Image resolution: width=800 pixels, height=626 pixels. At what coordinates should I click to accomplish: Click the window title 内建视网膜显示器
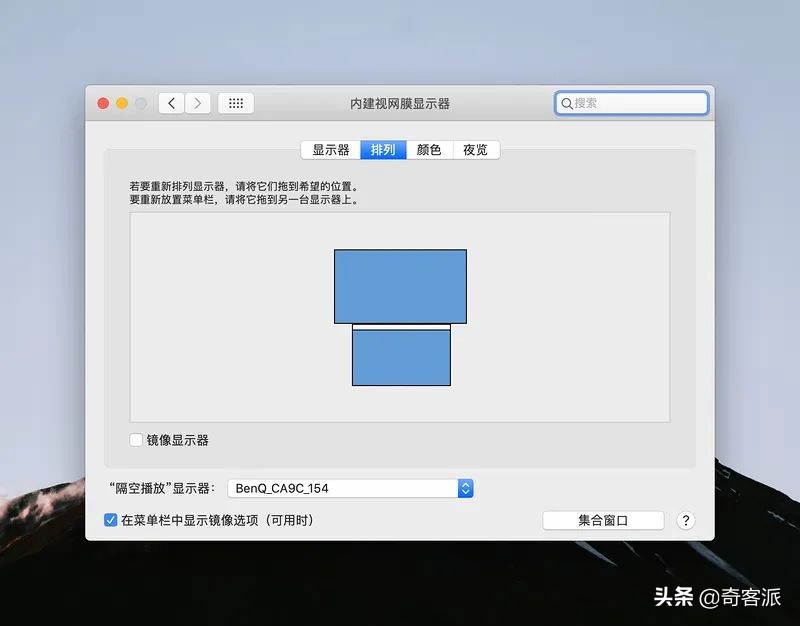400,104
